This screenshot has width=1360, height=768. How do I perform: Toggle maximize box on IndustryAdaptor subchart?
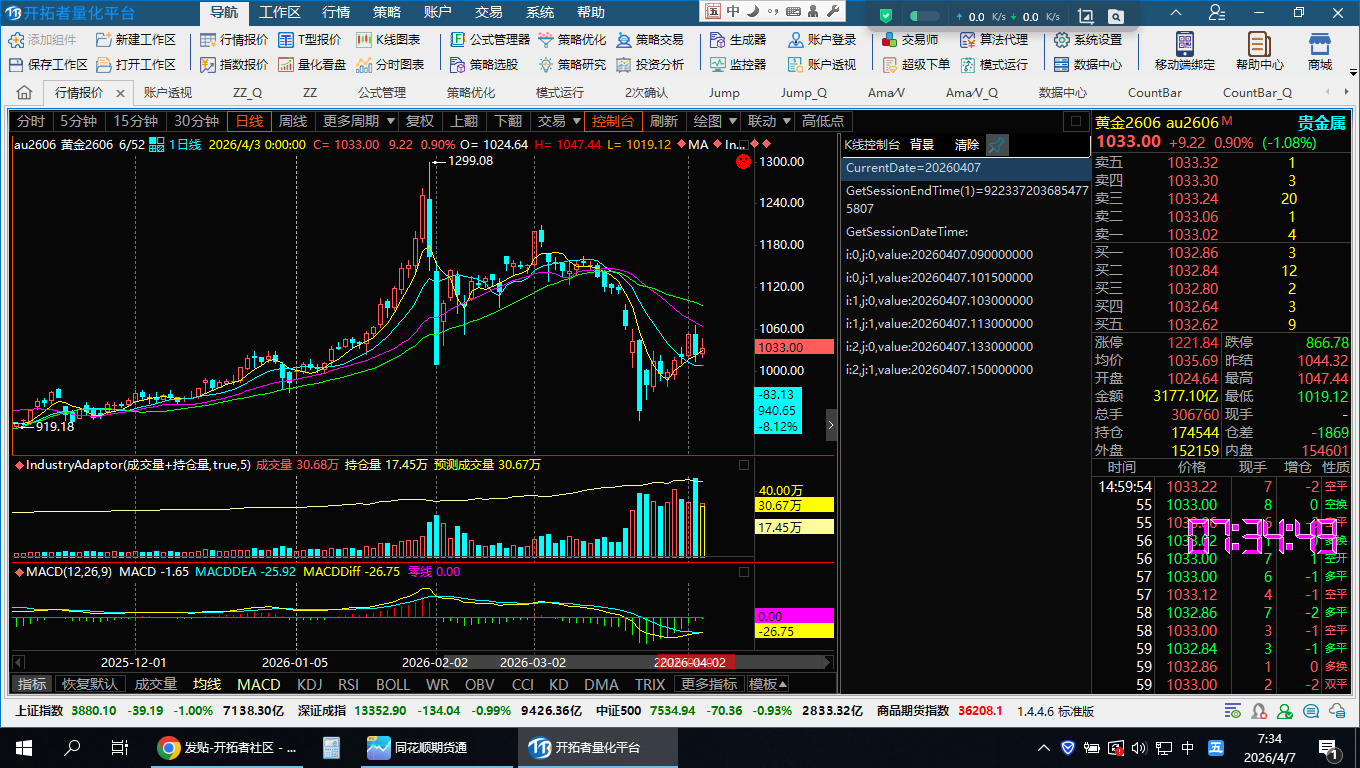(743, 465)
